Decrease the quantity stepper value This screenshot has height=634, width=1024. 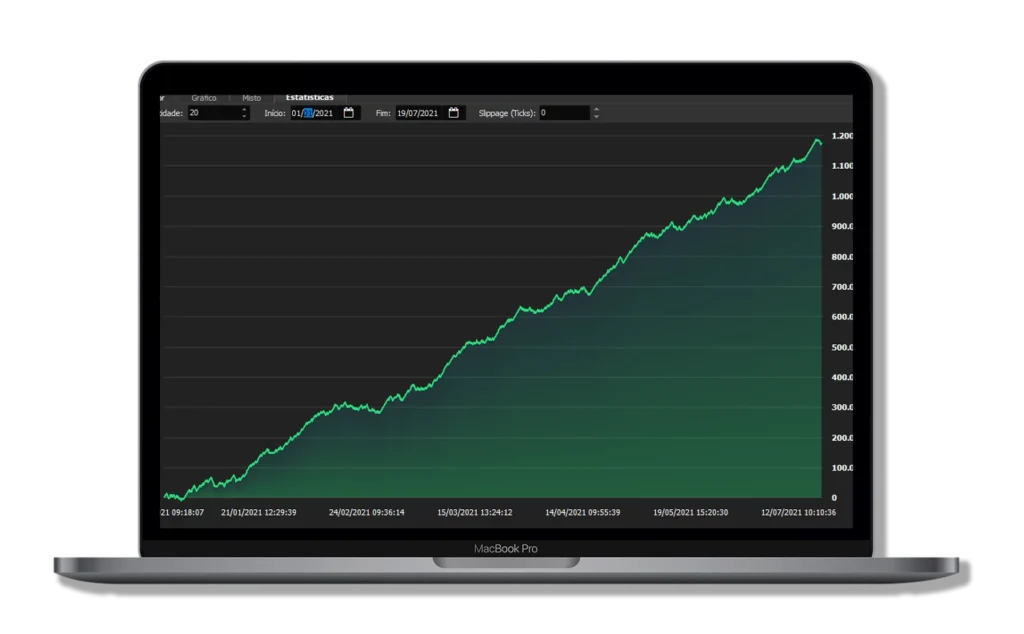tap(245, 117)
